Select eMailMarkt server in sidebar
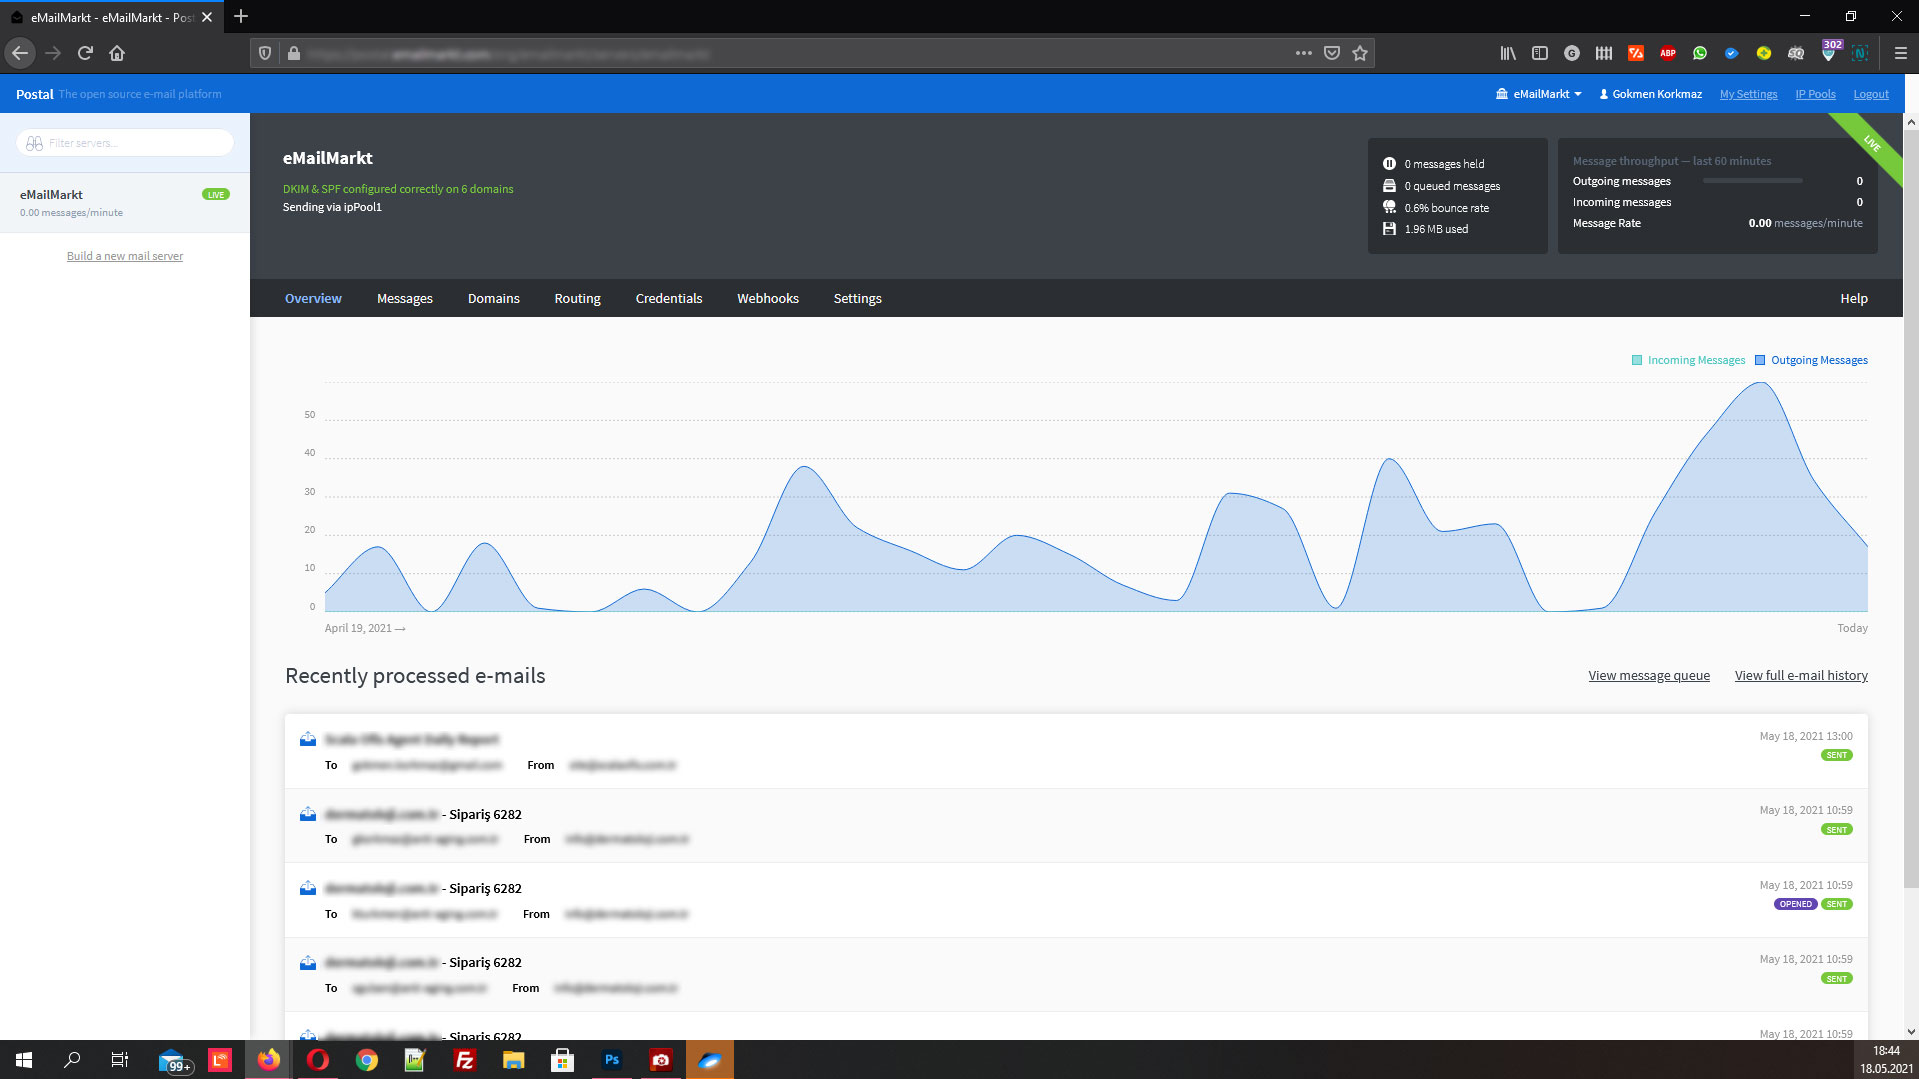1919x1079 pixels. tap(125, 203)
